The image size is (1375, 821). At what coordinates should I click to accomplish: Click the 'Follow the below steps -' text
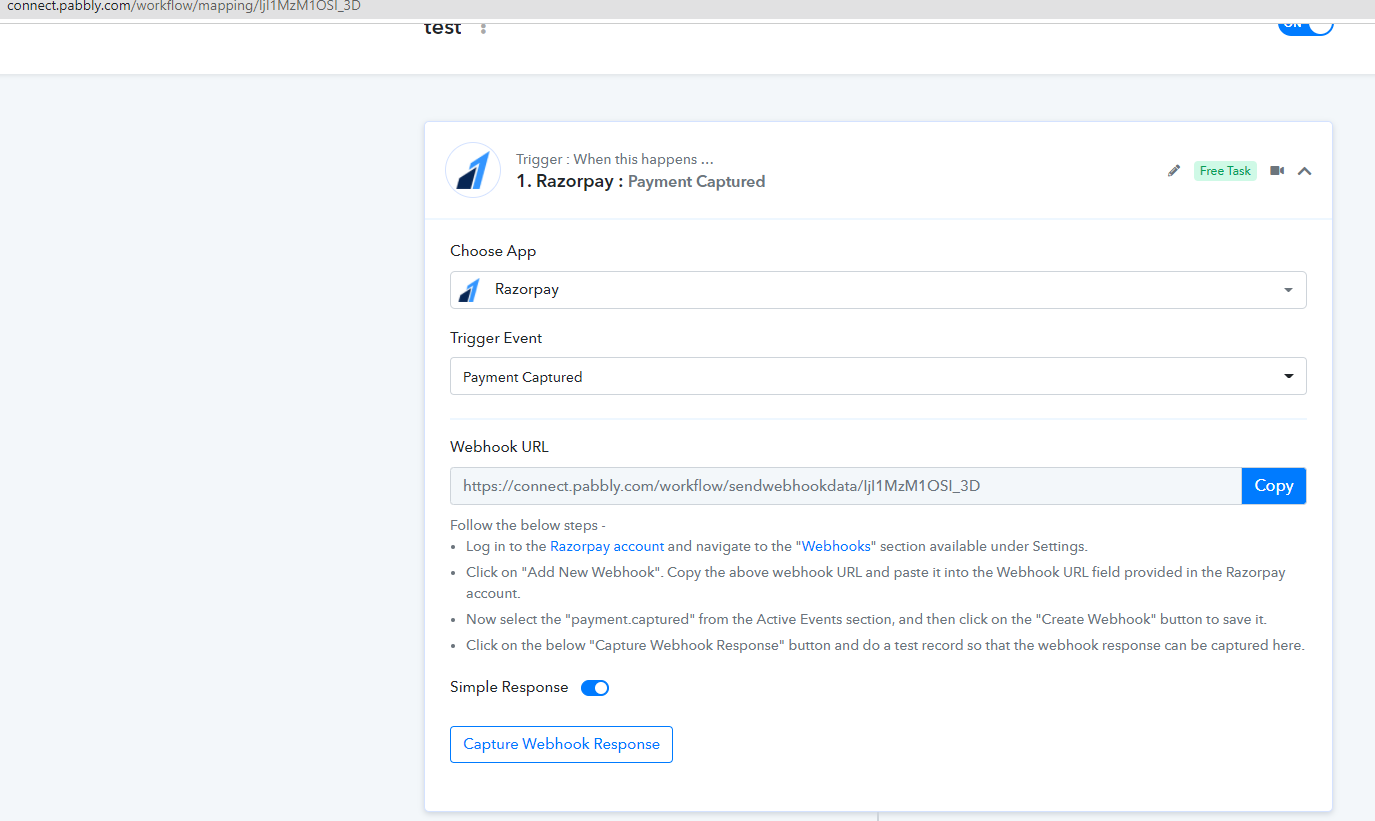point(528,525)
